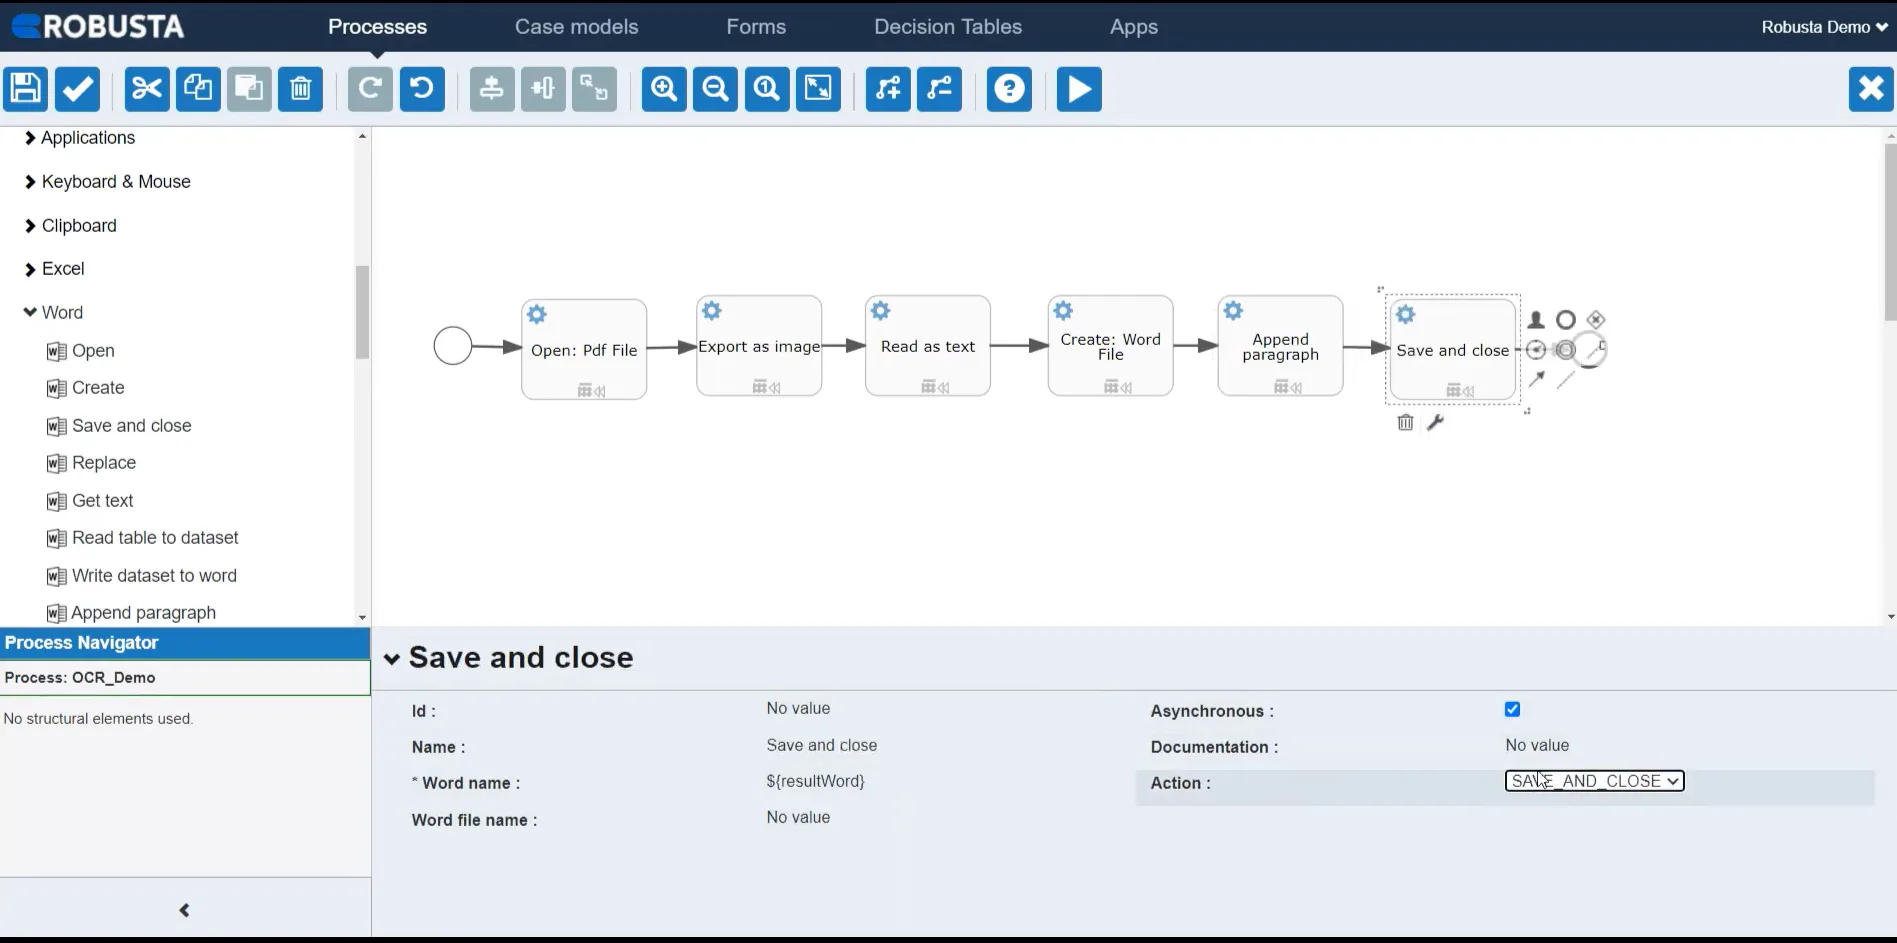Remove a bend-point from the sequence flow

pyautogui.click(x=939, y=89)
